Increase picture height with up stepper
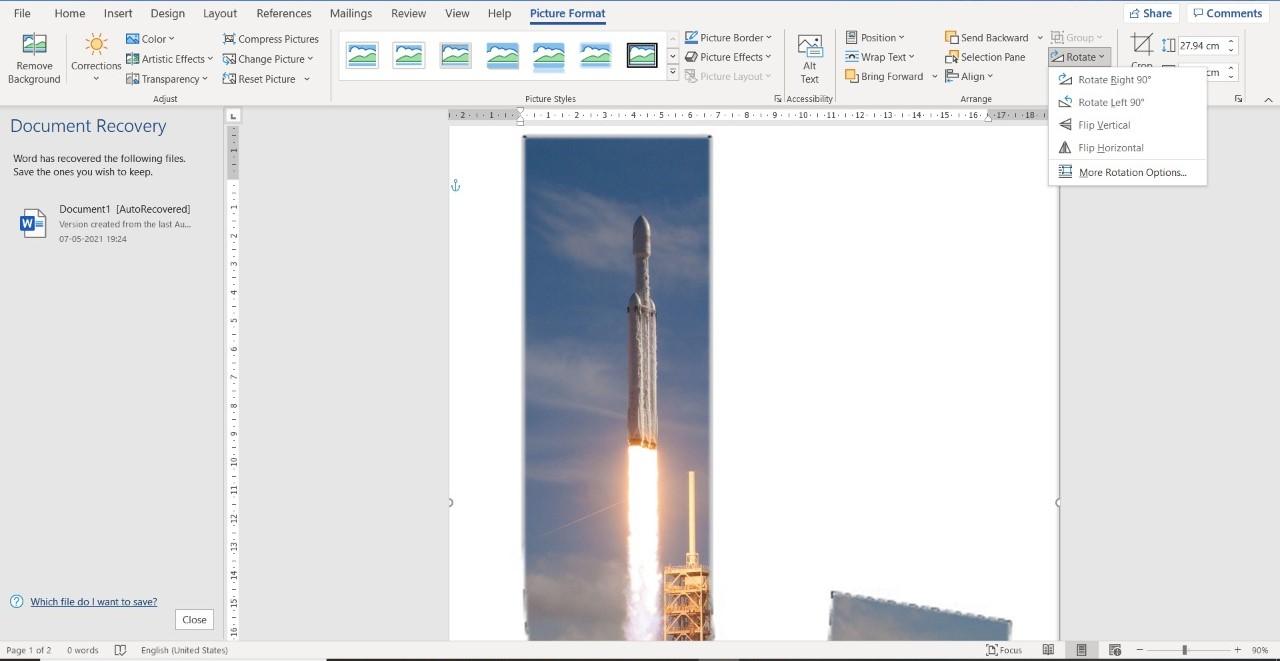 1231,42
